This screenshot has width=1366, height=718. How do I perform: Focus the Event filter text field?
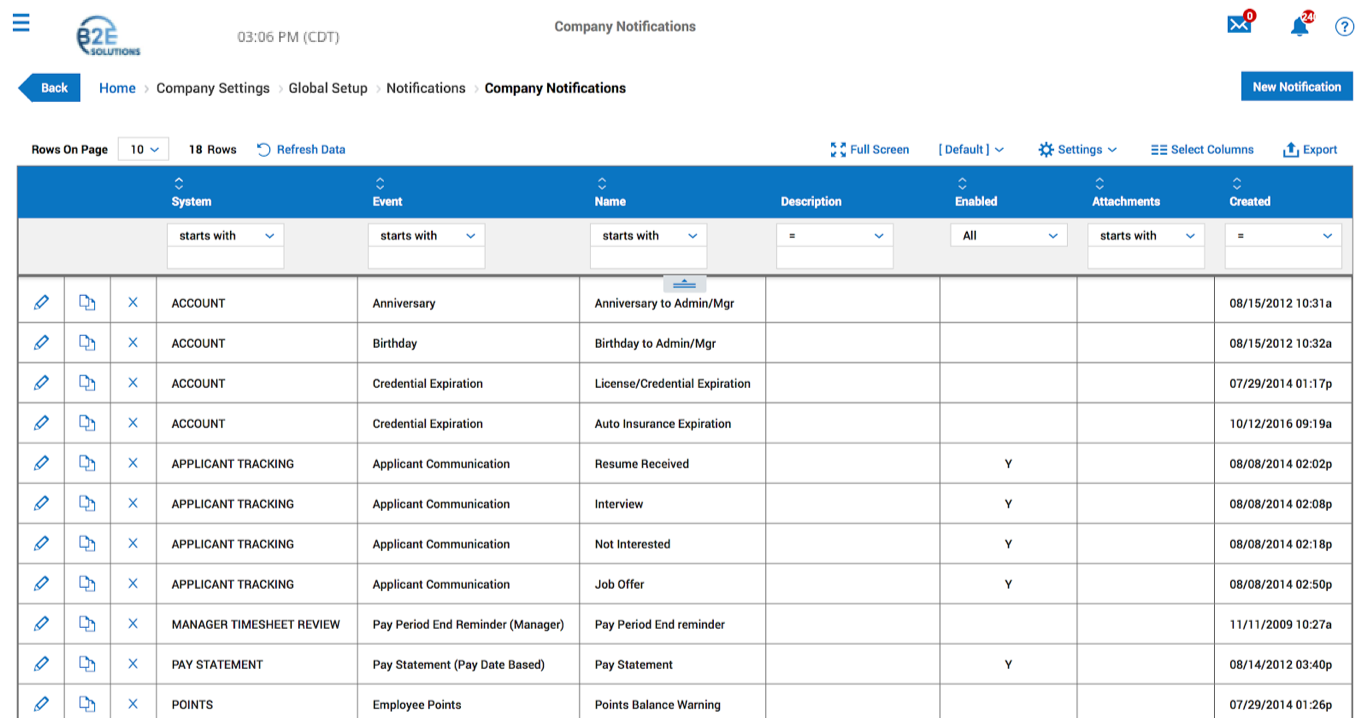[x=426, y=258]
